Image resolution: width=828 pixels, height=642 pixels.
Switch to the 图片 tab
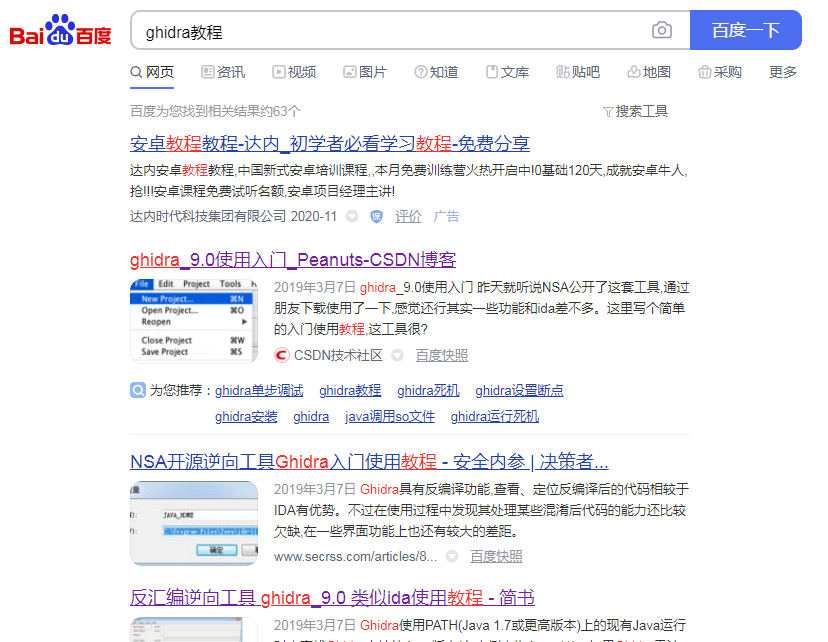pos(365,72)
